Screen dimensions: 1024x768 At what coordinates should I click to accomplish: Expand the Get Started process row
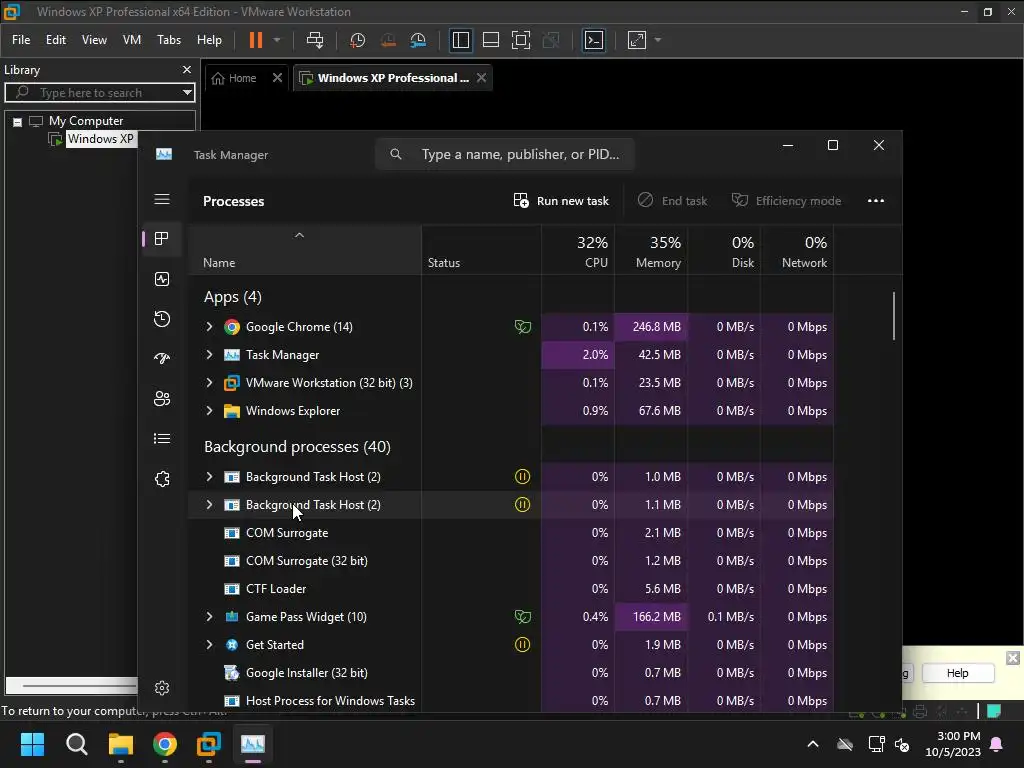pyautogui.click(x=209, y=645)
